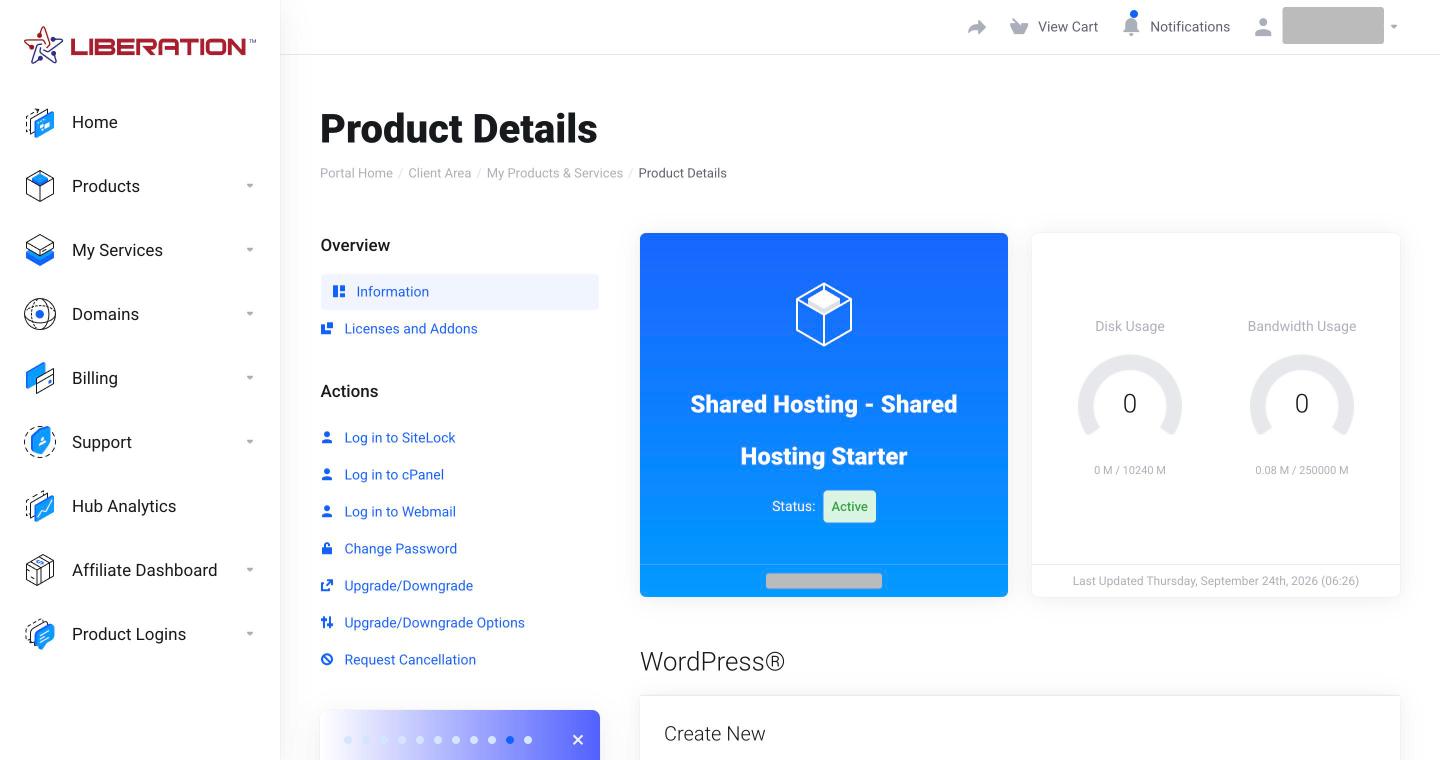Click the Hub Analytics chart icon
Viewport: 1440px width, 760px height.
(40, 506)
